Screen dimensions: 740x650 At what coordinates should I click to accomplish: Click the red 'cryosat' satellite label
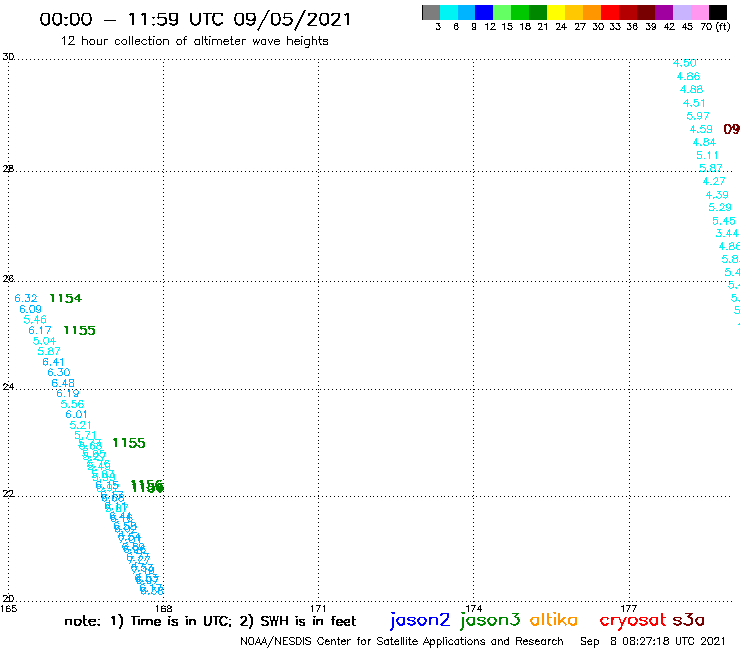(633, 620)
